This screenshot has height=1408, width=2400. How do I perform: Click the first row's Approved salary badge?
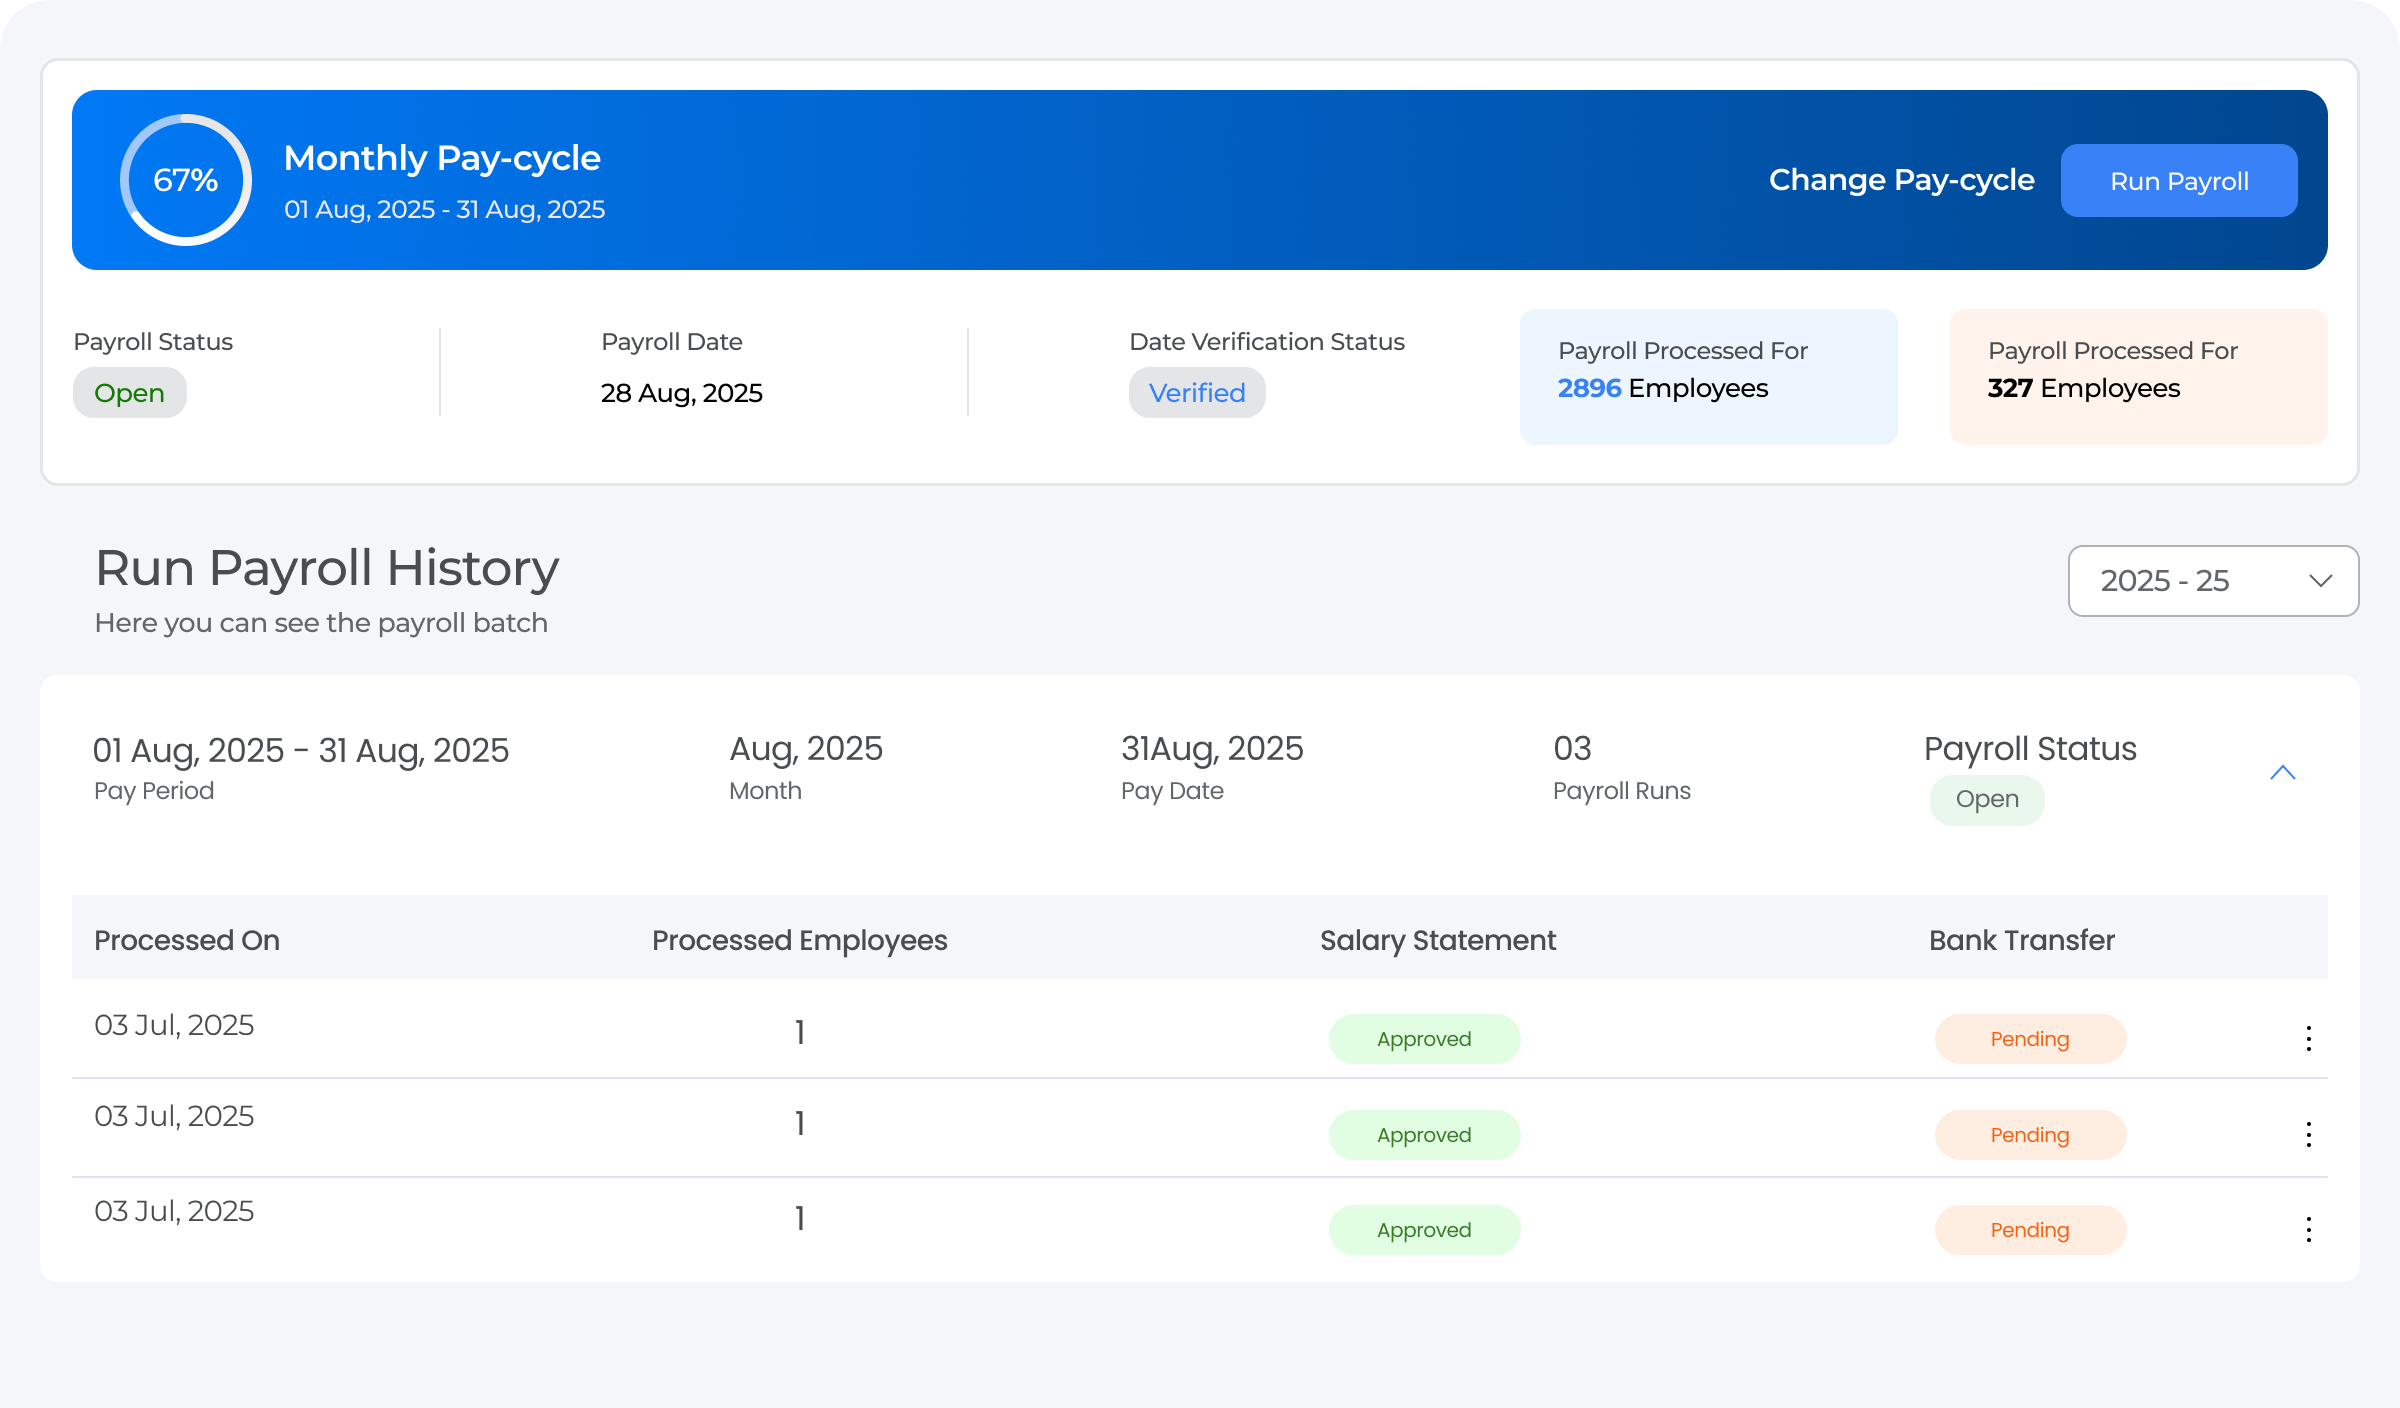pyautogui.click(x=1424, y=1039)
